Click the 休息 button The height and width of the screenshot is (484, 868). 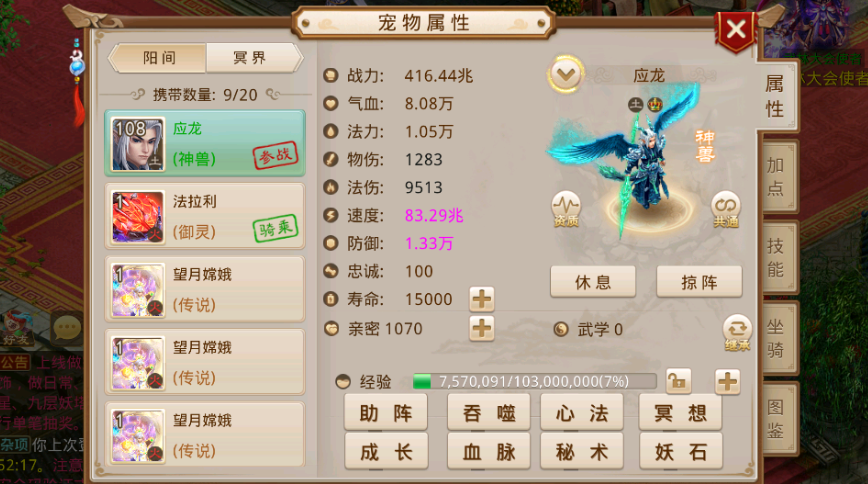593,282
